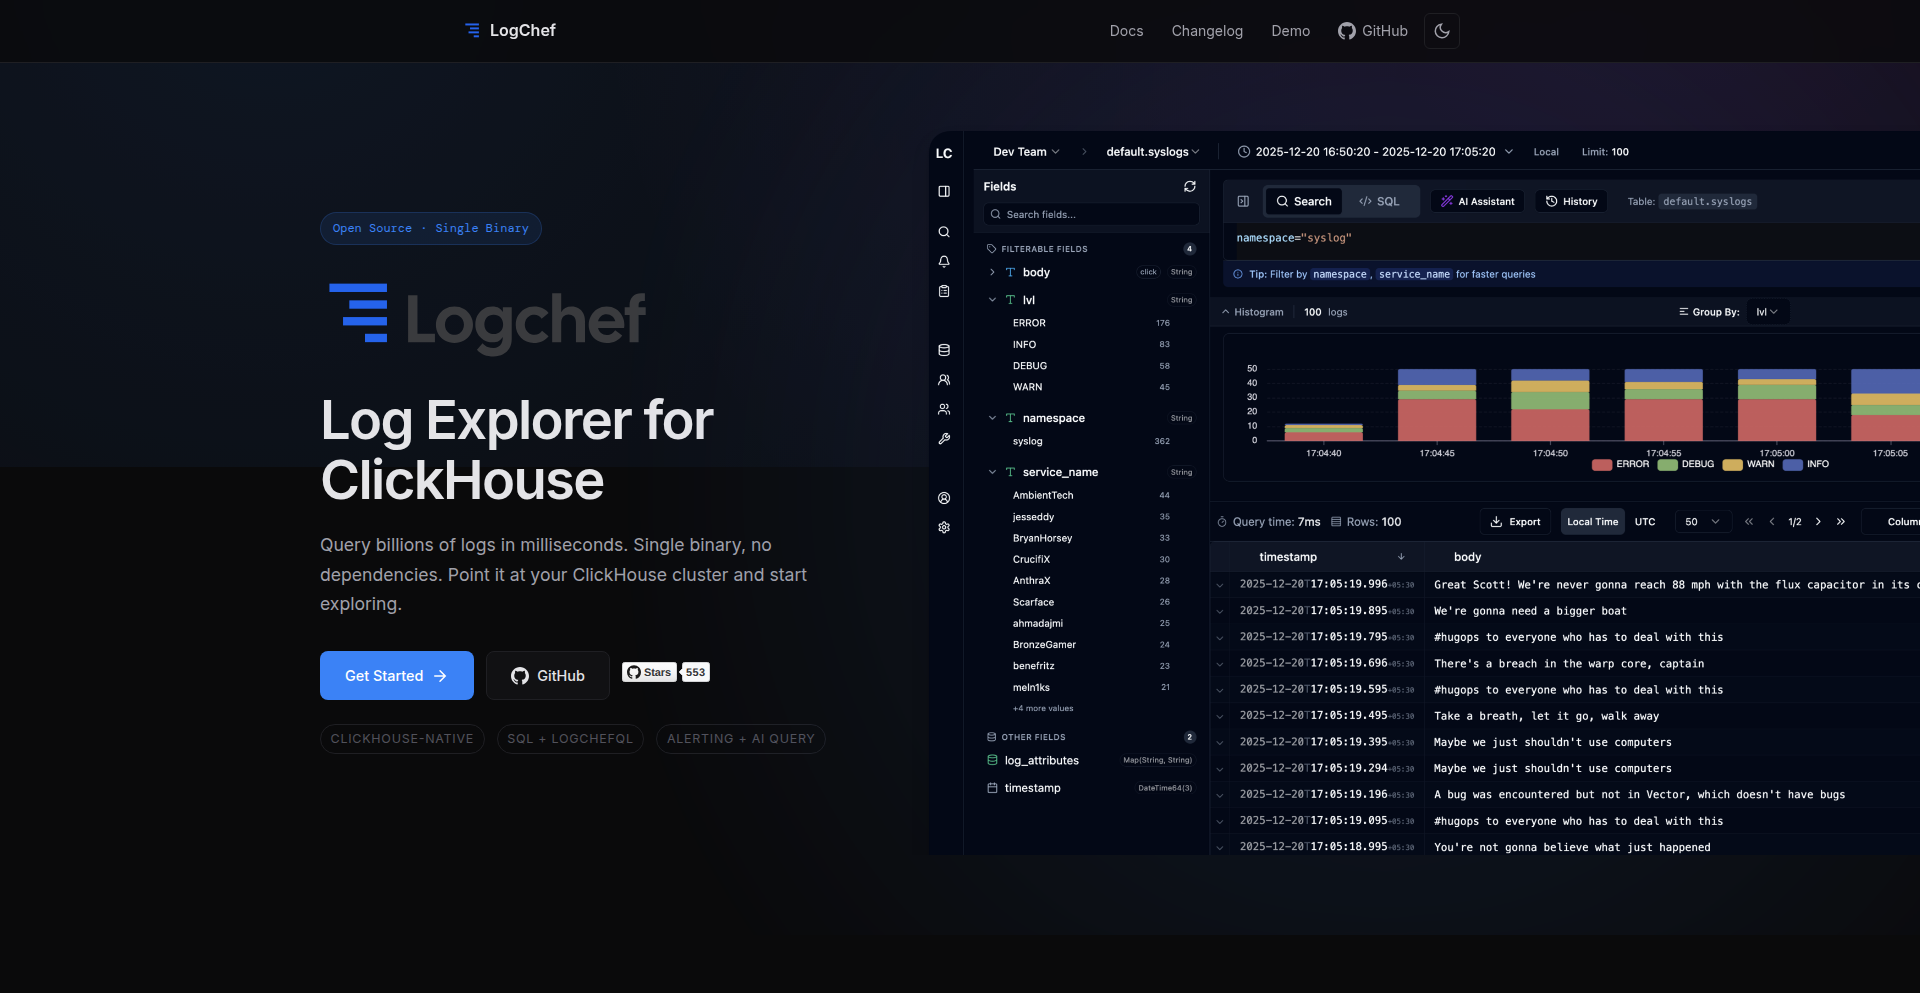Viewport: 1920px width, 993px height.
Task: Select the search icon in the left sidebar
Action: [x=944, y=231]
